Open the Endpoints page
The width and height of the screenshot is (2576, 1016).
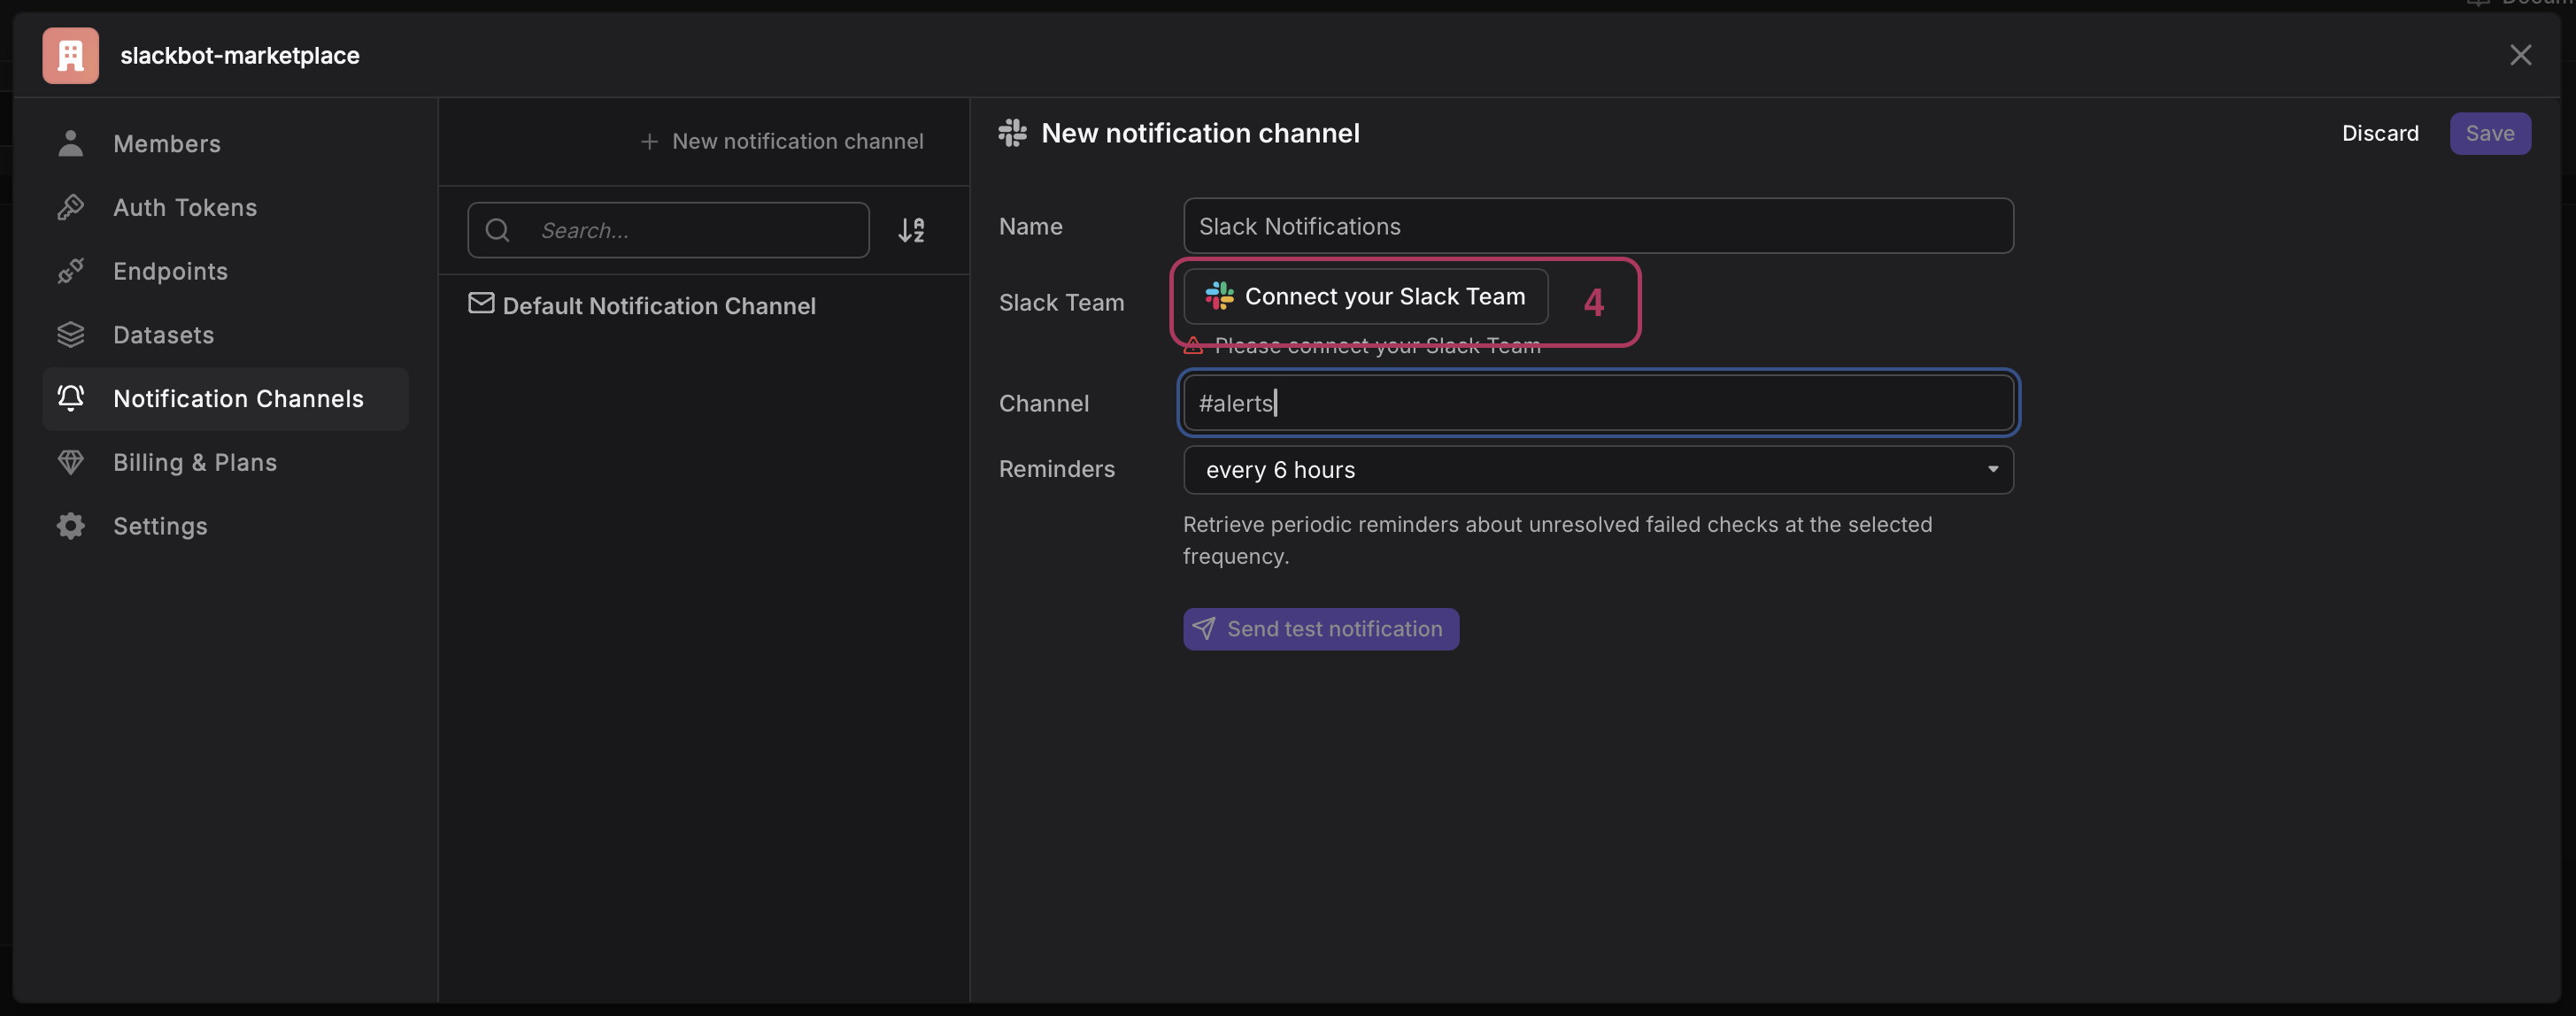[225, 271]
